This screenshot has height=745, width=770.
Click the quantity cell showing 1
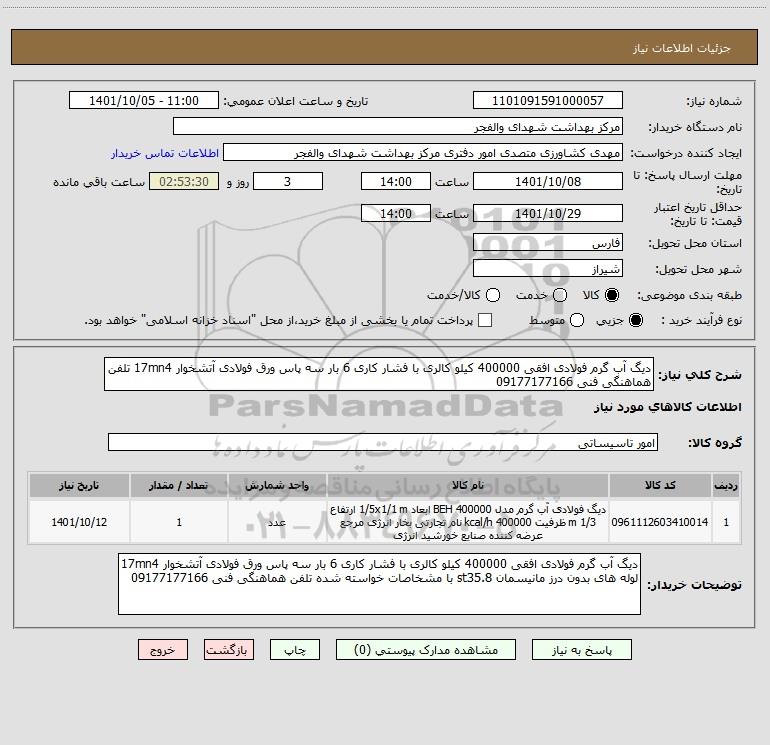179,522
